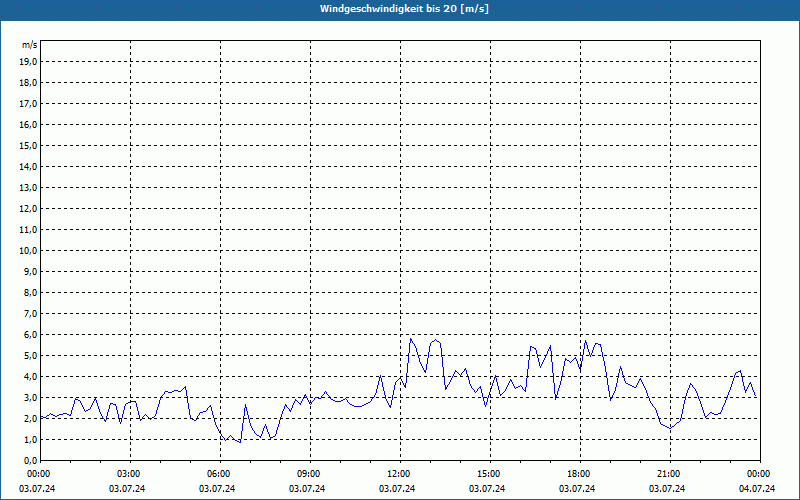Pick the '14,0' y-axis label
The width and height of the screenshot is (800, 500).
pyautogui.click(x=29, y=166)
